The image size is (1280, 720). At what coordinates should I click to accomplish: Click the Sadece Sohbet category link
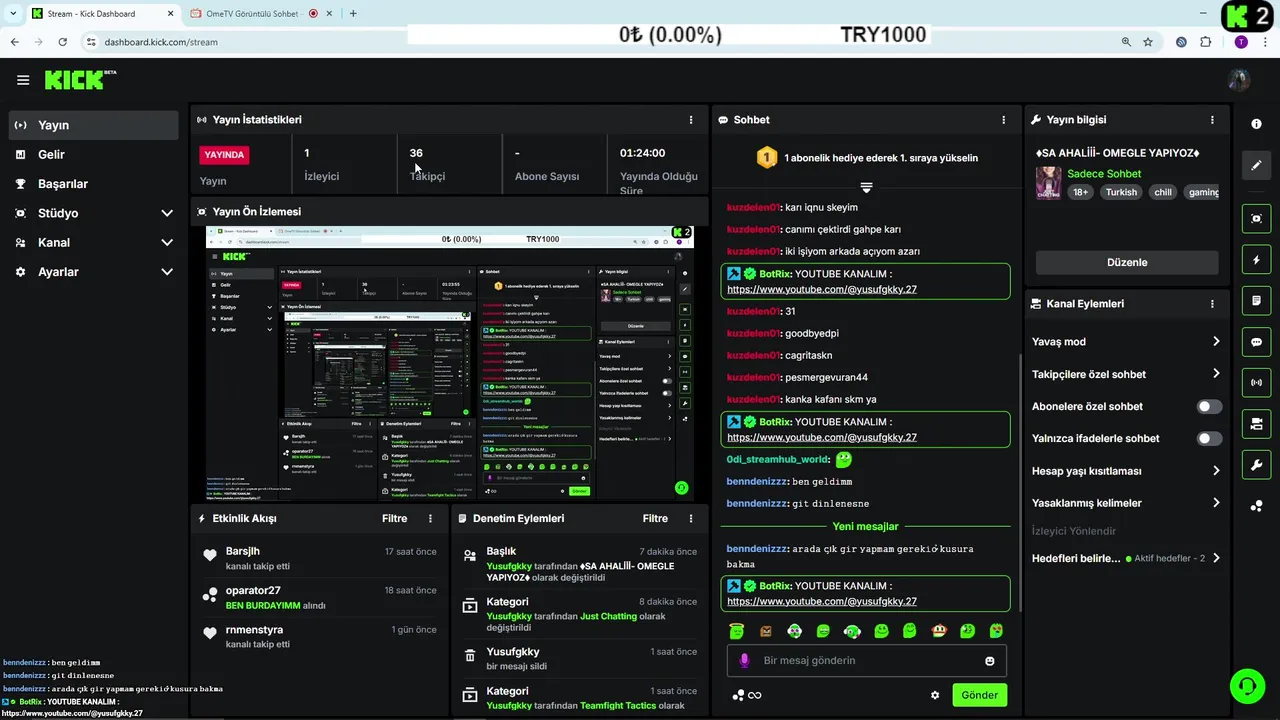coord(1104,174)
